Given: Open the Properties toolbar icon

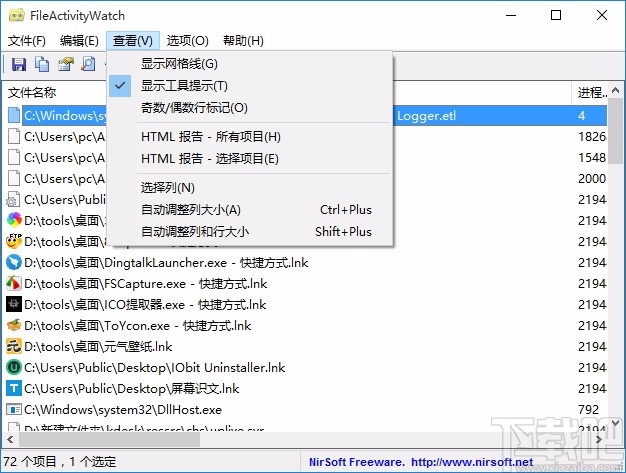Looking at the screenshot, I should (66, 64).
